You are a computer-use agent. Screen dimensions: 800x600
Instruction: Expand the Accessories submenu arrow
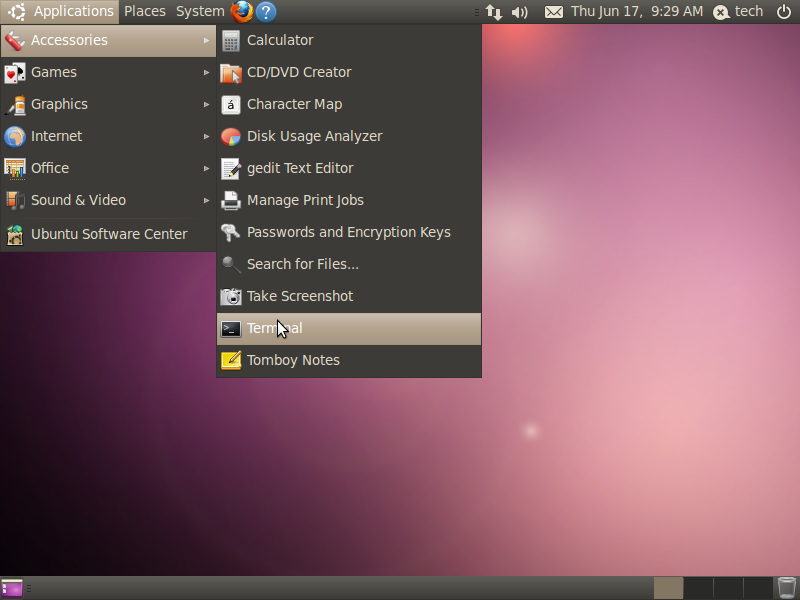207,40
